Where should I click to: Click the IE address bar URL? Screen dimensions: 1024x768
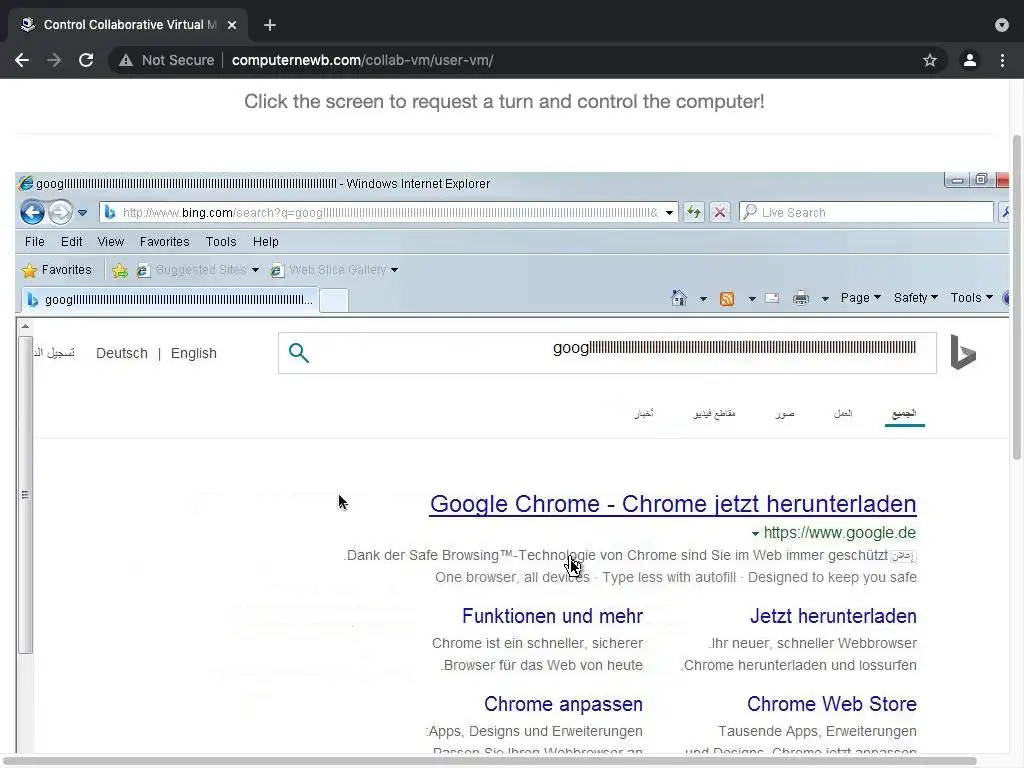pyautogui.click(x=390, y=213)
